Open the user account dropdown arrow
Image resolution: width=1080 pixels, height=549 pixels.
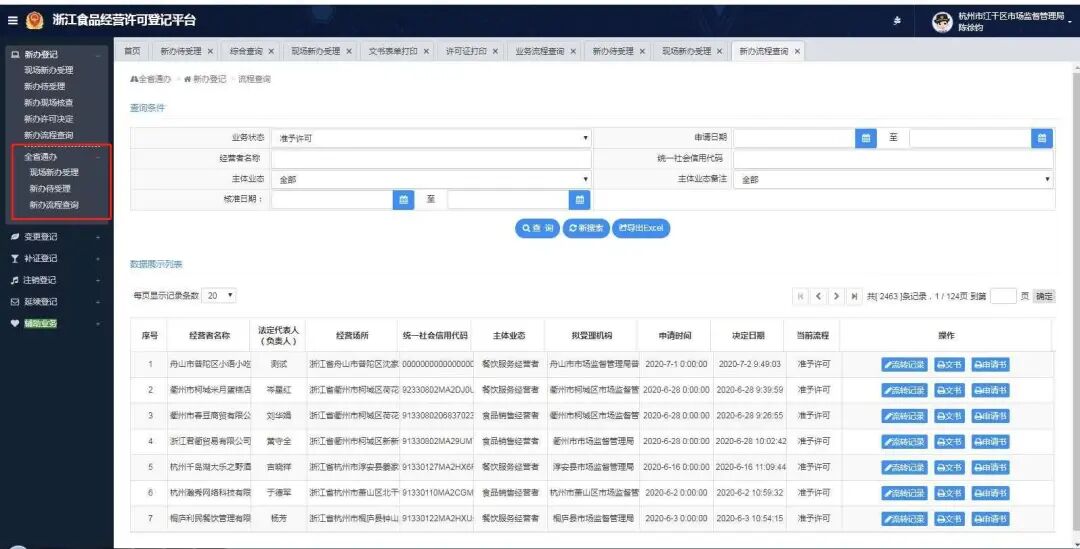[1070, 22]
